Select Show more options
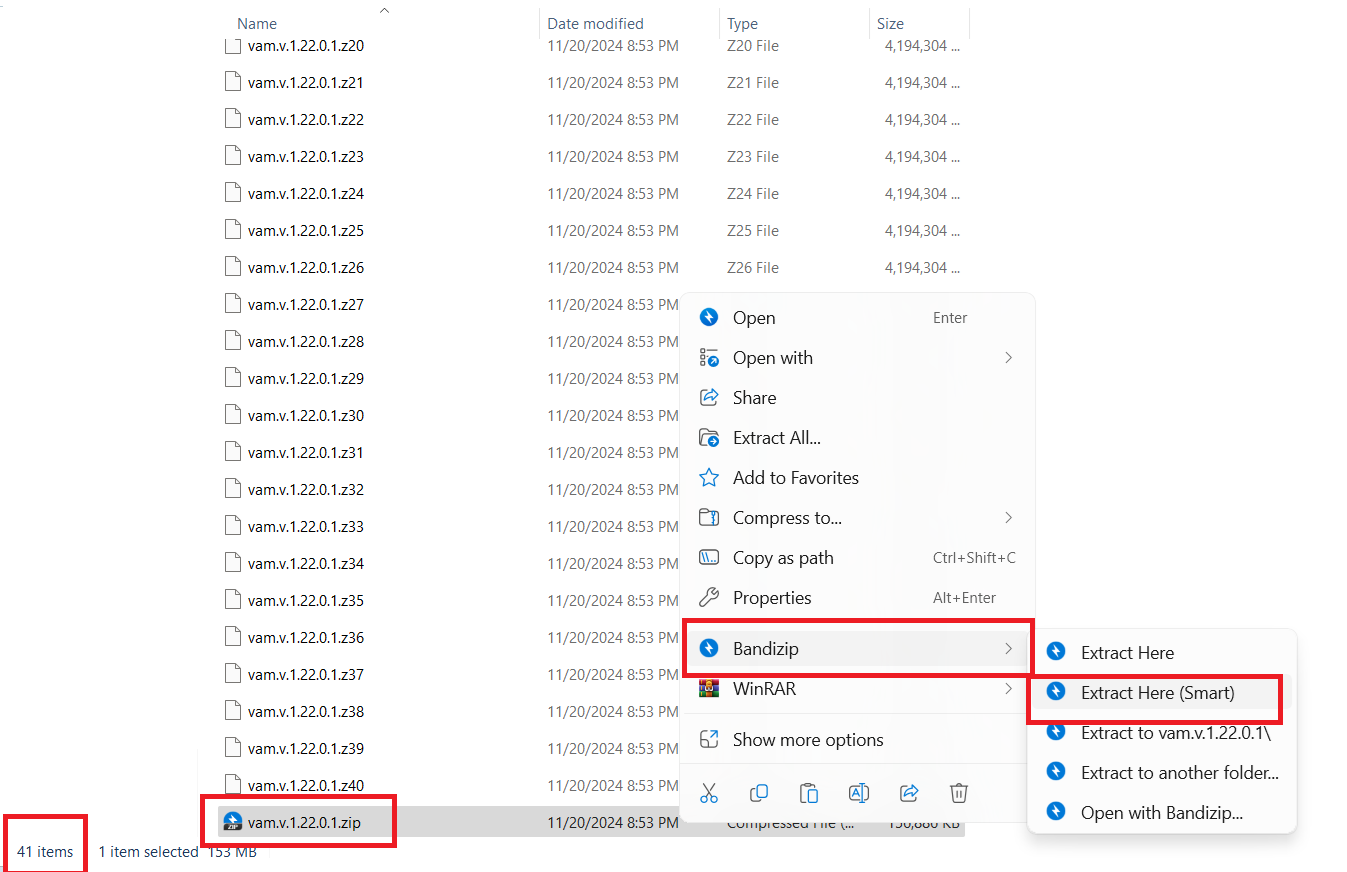The image size is (1347, 872). point(857,740)
